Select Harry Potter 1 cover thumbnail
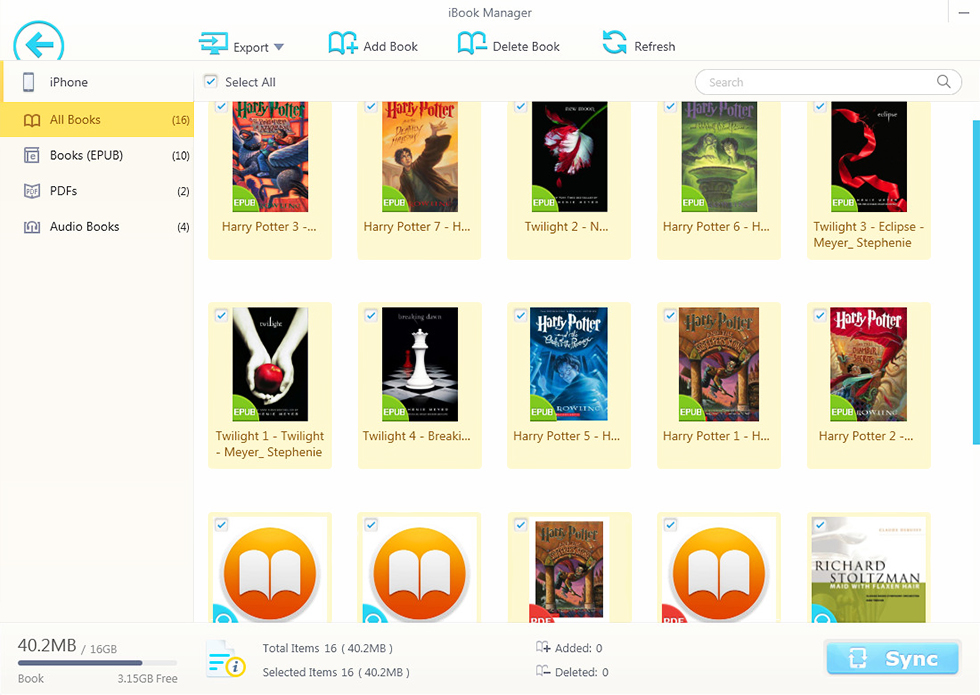The image size is (980, 695). pos(719,364)
